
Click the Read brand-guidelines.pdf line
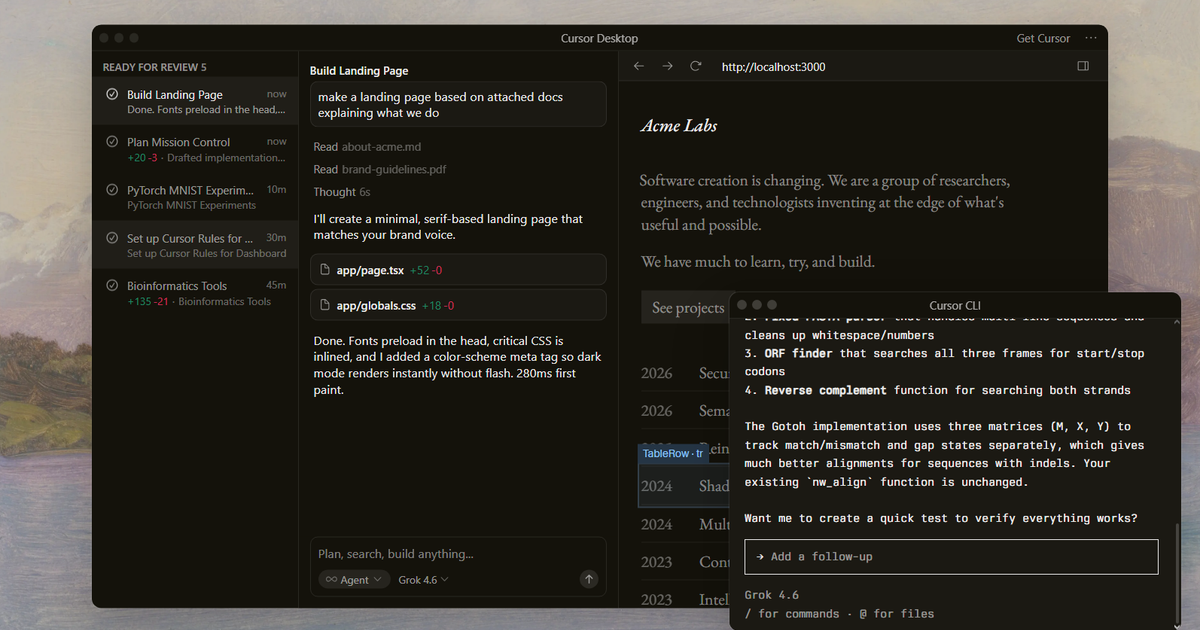[380, 170]
